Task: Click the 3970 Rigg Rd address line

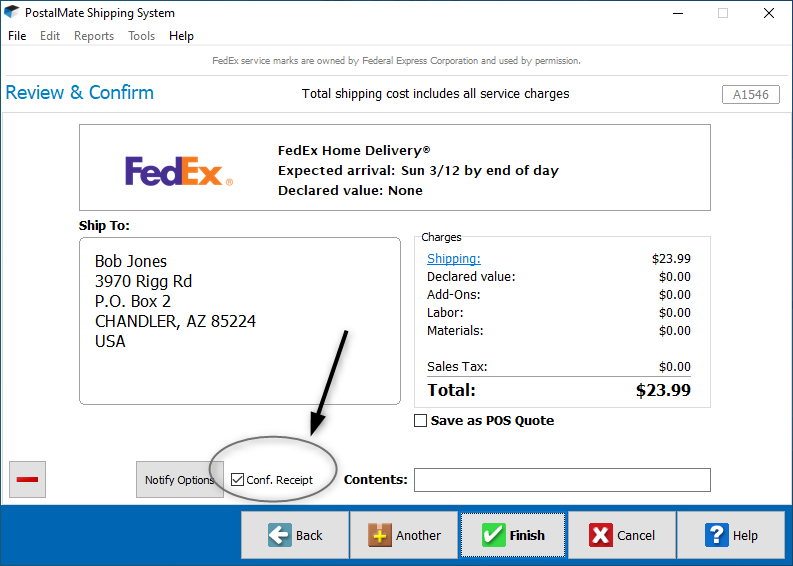Action: [x=143, y=281]
